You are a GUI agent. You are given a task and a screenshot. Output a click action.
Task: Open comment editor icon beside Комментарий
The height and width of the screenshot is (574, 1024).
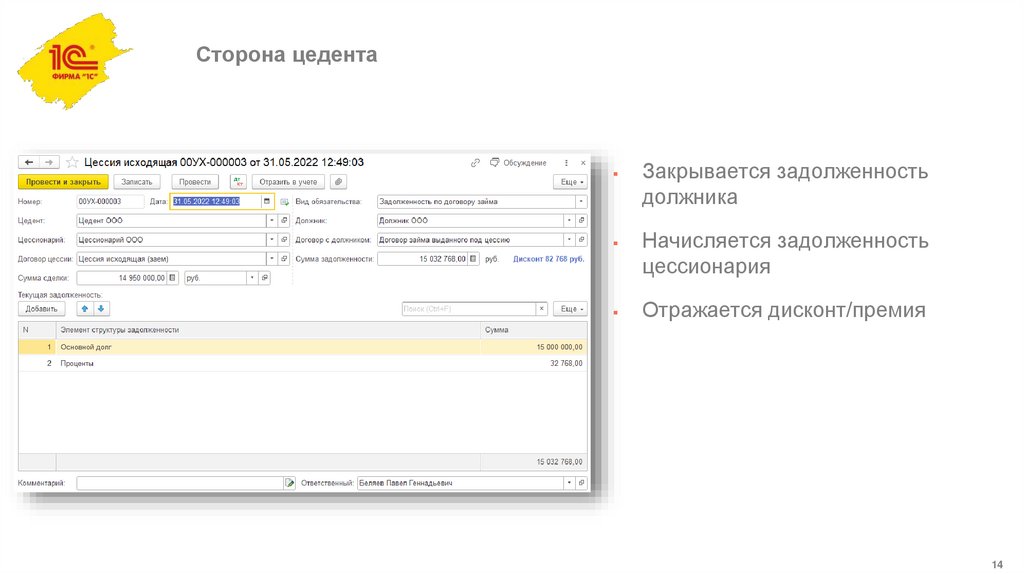(x=289, y=483)
